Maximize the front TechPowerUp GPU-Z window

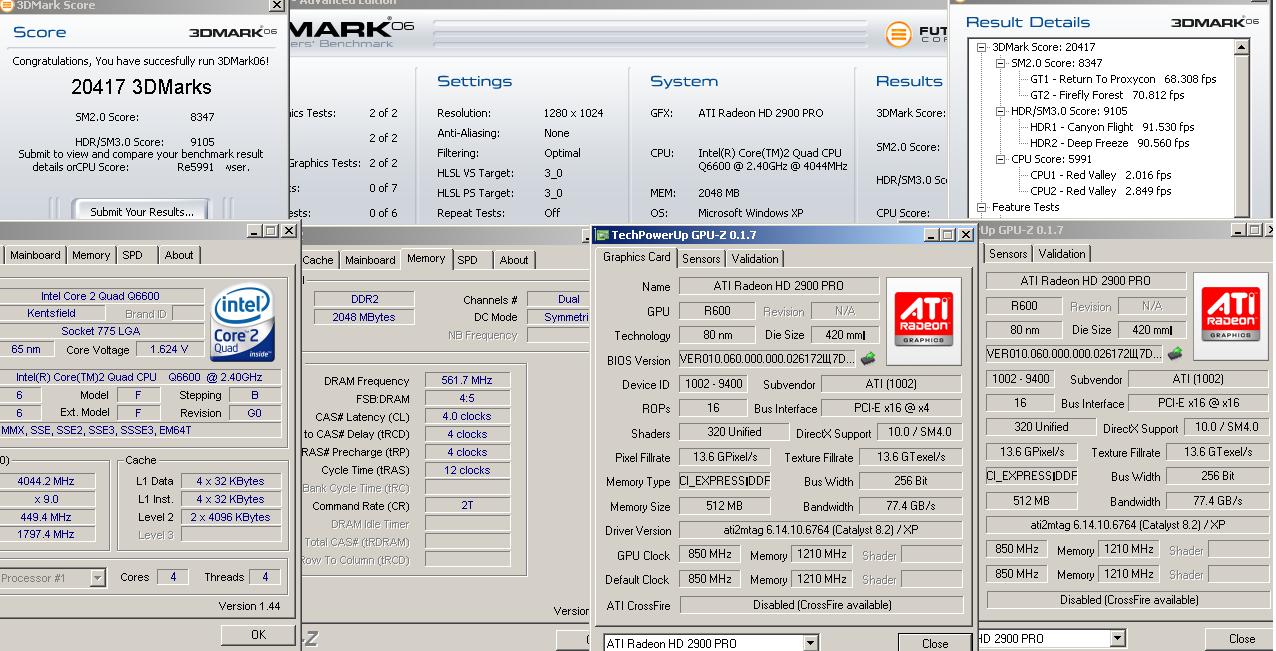(x=948, y=235)
